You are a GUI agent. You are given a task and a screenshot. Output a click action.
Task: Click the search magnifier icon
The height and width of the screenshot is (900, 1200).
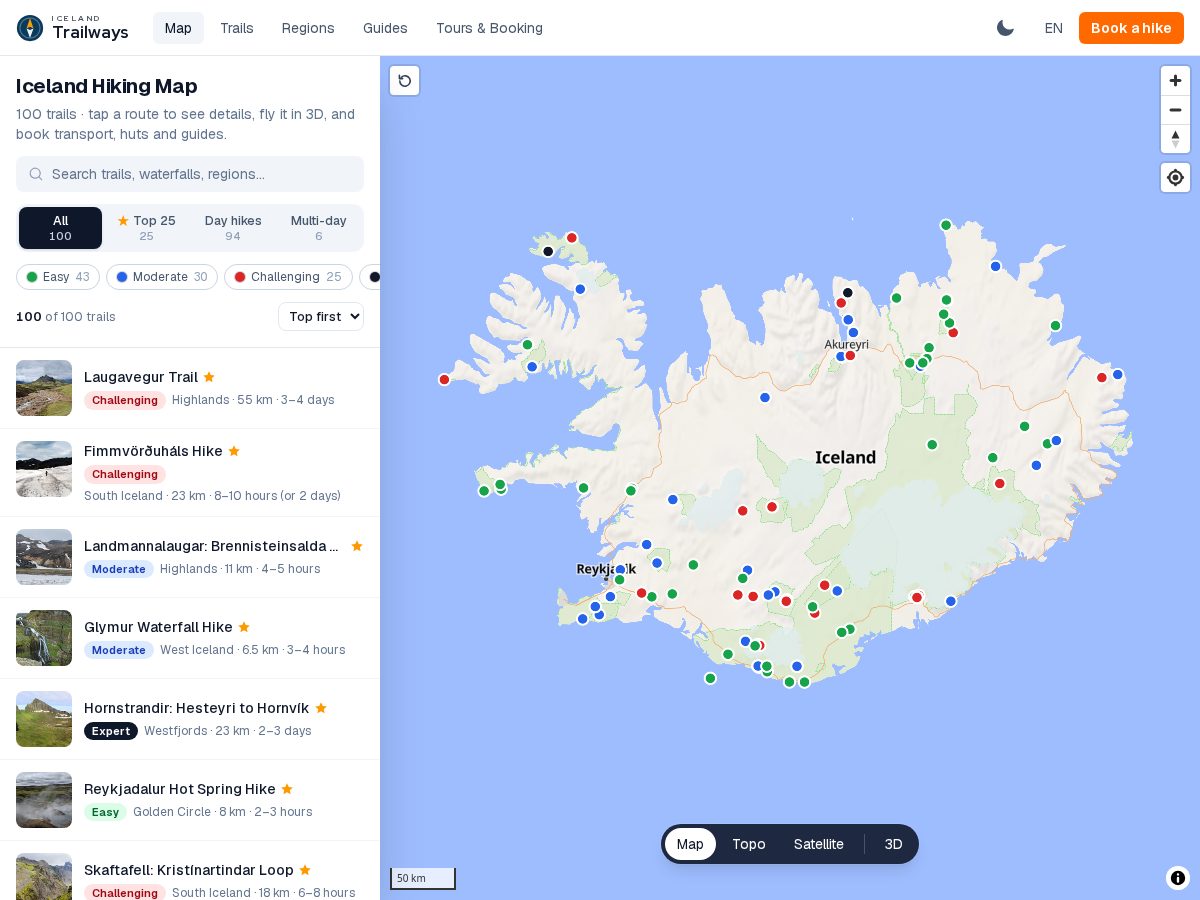click(x=36, y=174)
